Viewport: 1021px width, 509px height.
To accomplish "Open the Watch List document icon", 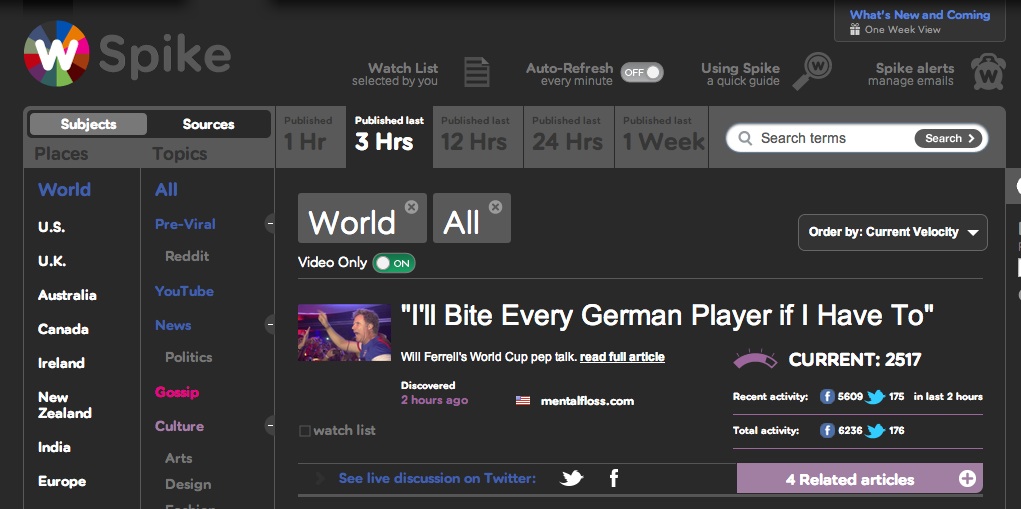I will point(477,72).
